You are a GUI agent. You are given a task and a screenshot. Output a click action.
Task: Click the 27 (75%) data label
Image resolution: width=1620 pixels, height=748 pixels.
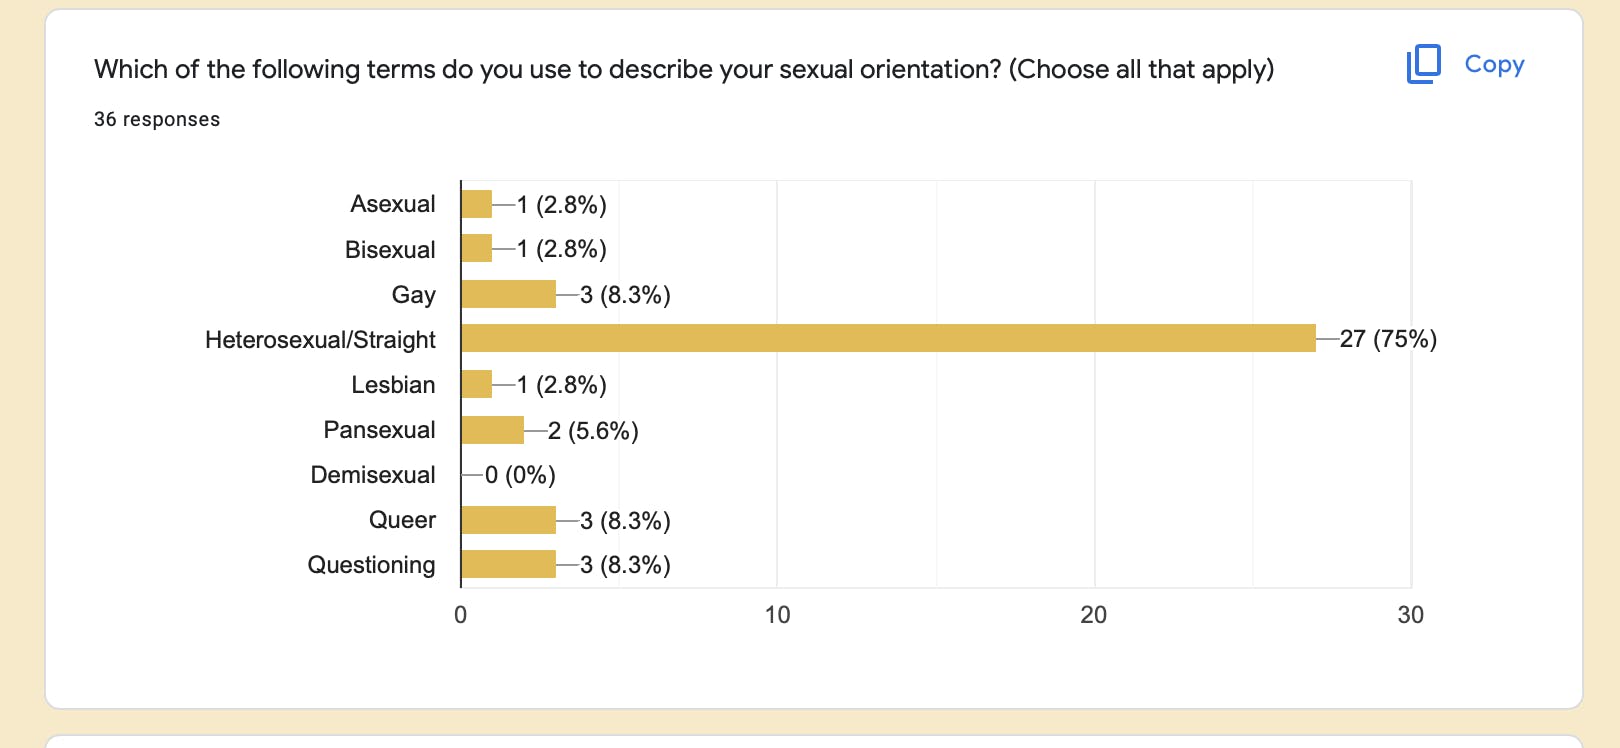tap(1388, 339)
